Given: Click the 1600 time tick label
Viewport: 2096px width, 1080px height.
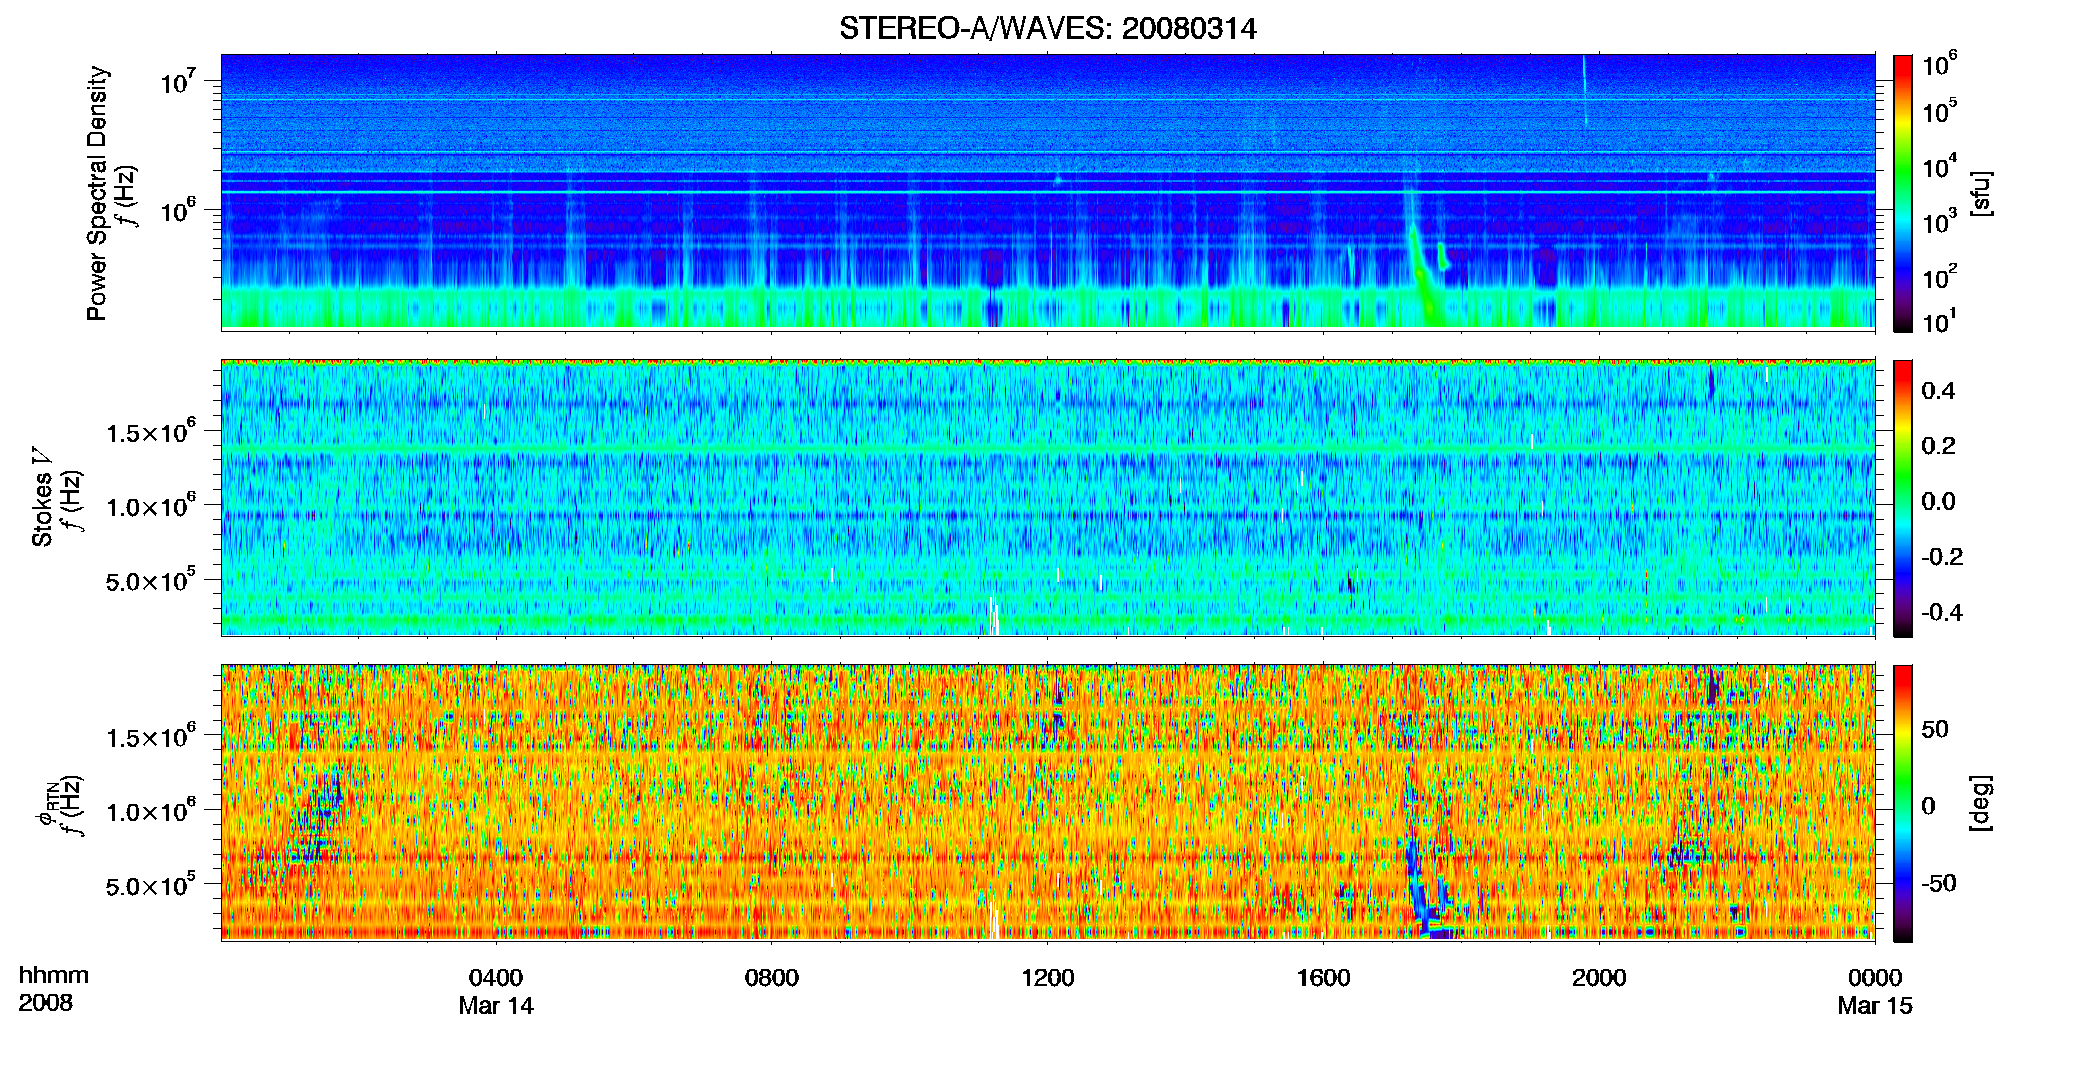Looking at the screenshot, I should (x=1323, y=978).
